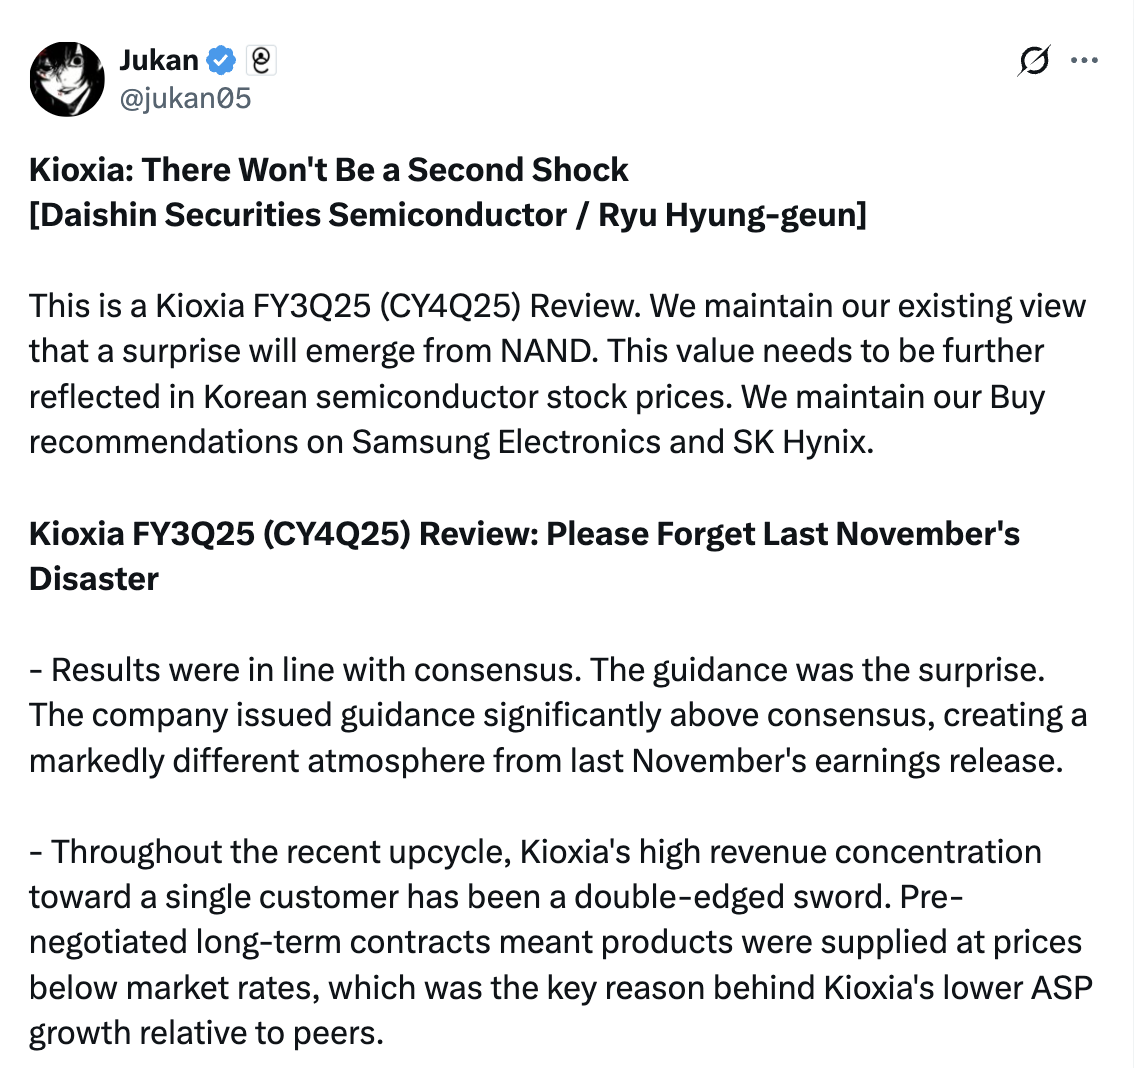Screen dimensions: 1134x1068
Task: Click the "growth relative to peers" closing line
Action: pyautogui.click(x=205, y=1033)
